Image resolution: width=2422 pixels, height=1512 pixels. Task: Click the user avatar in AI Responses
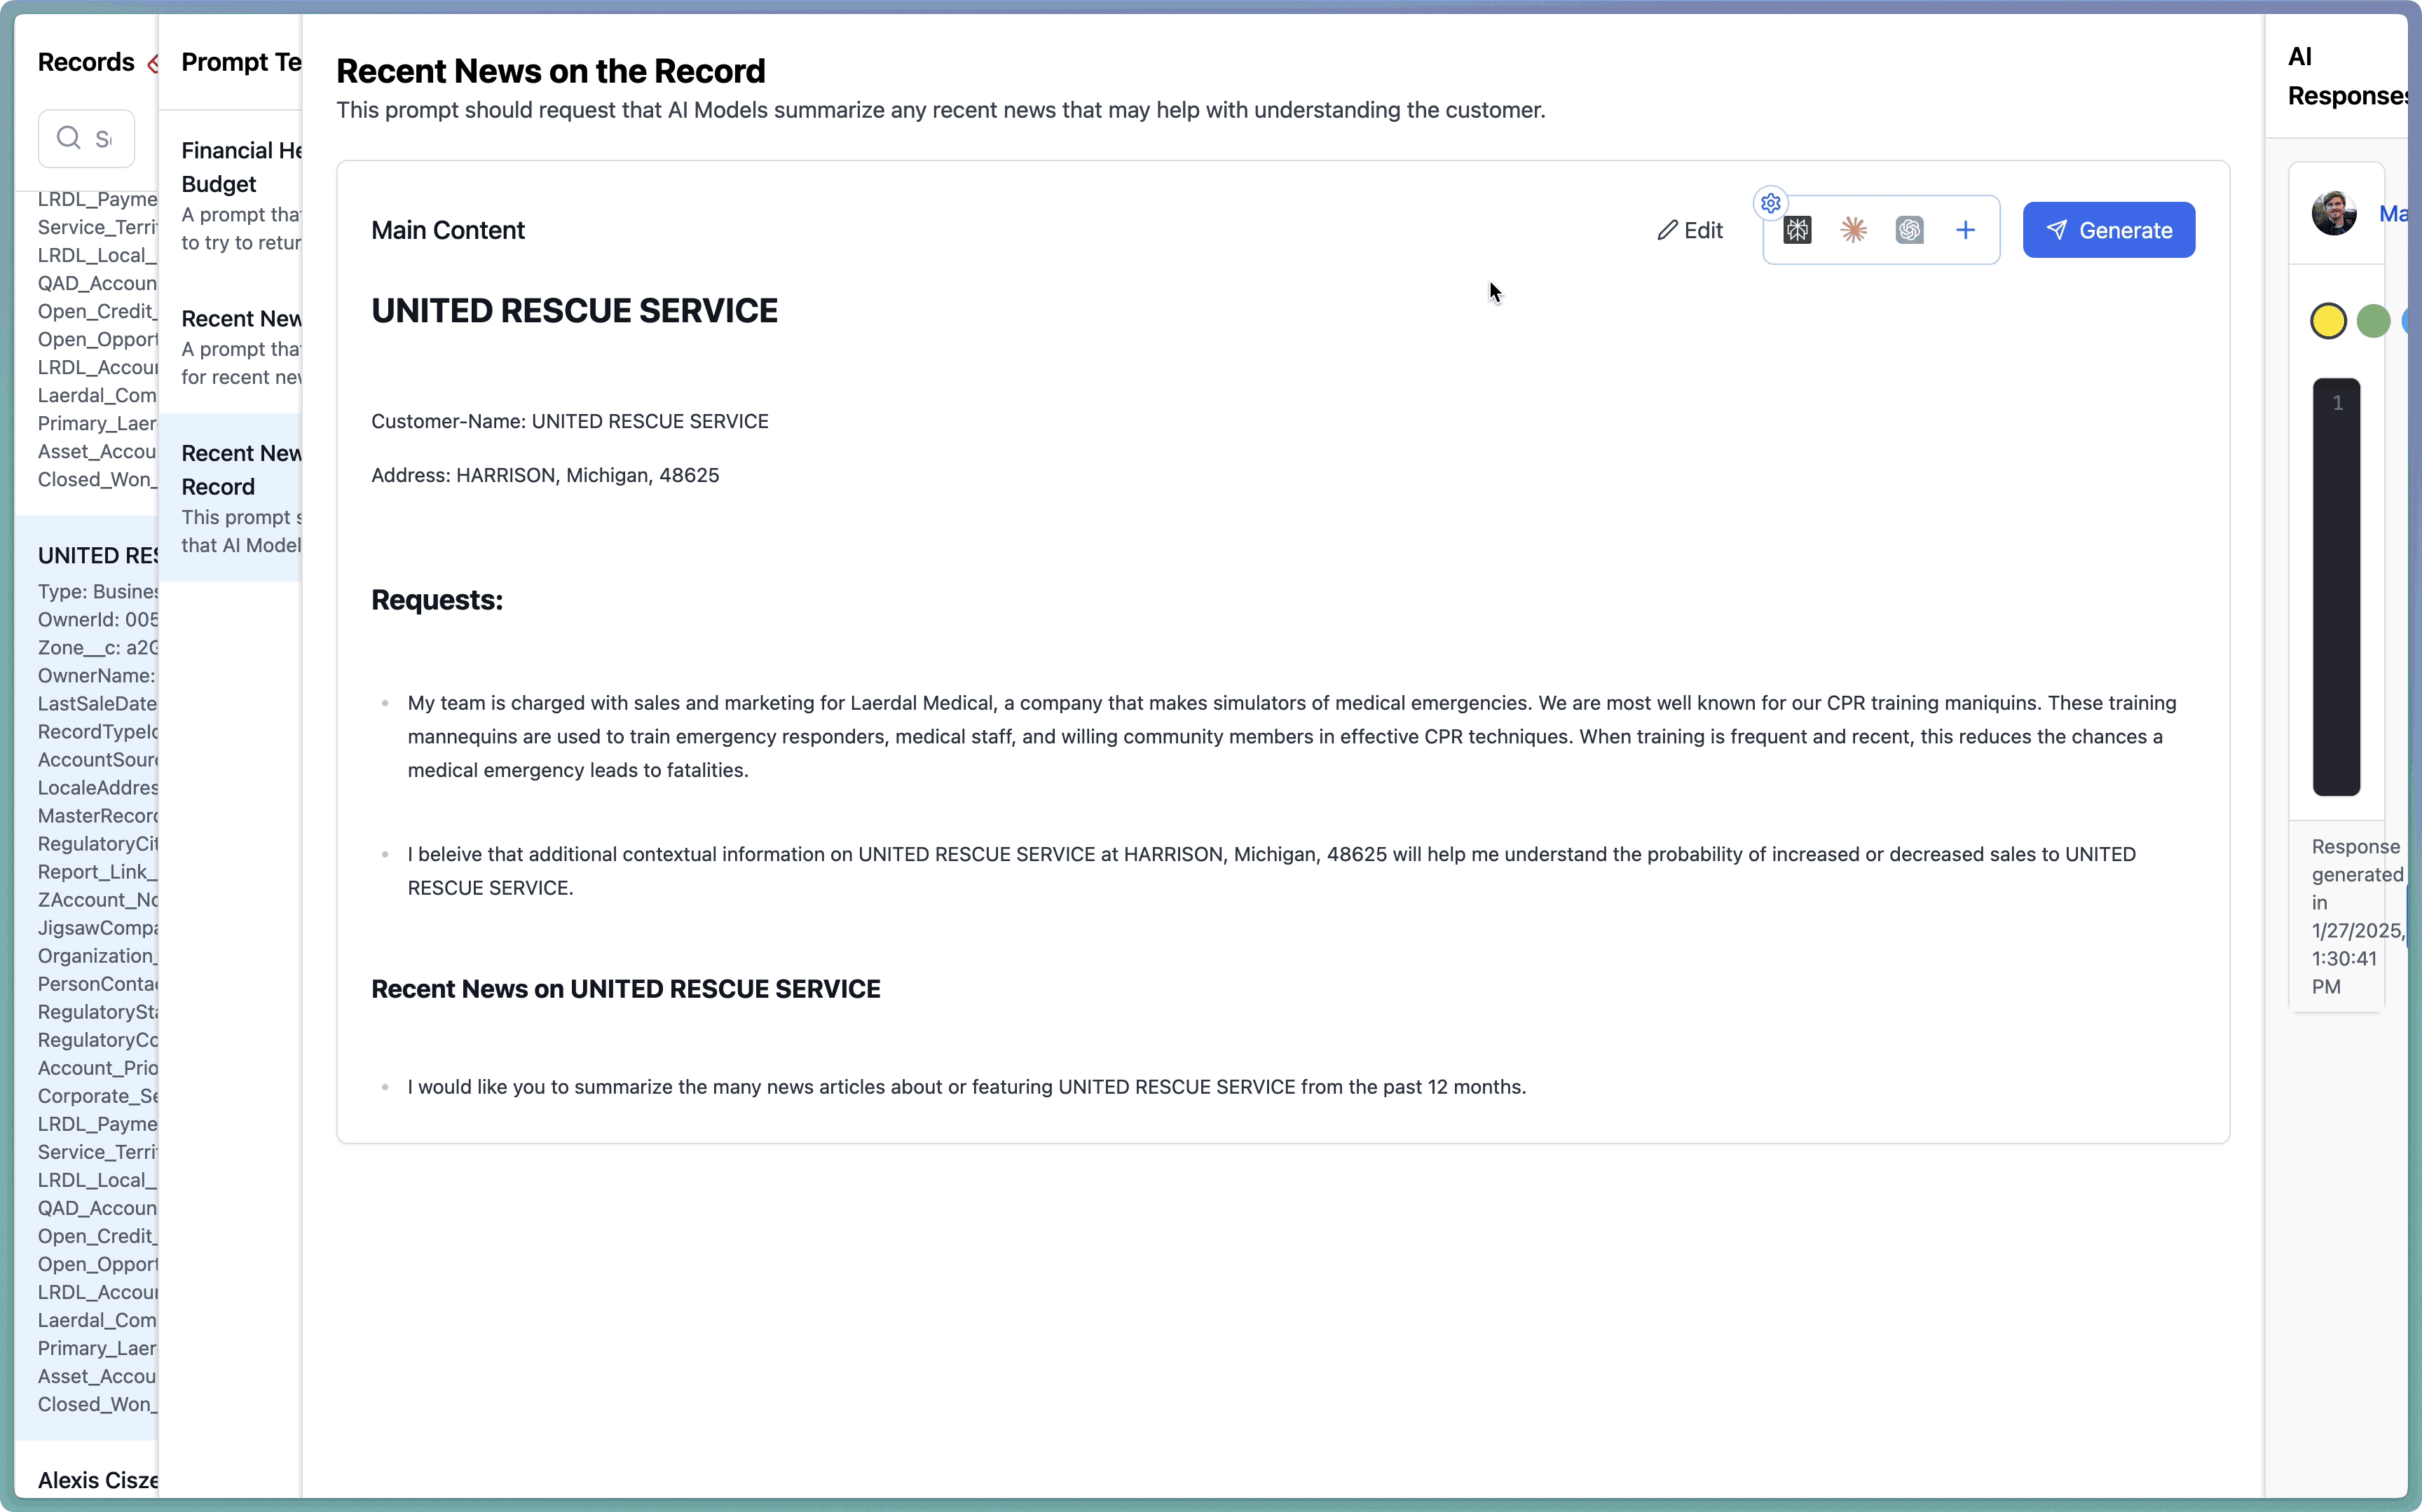[2333, 213]
